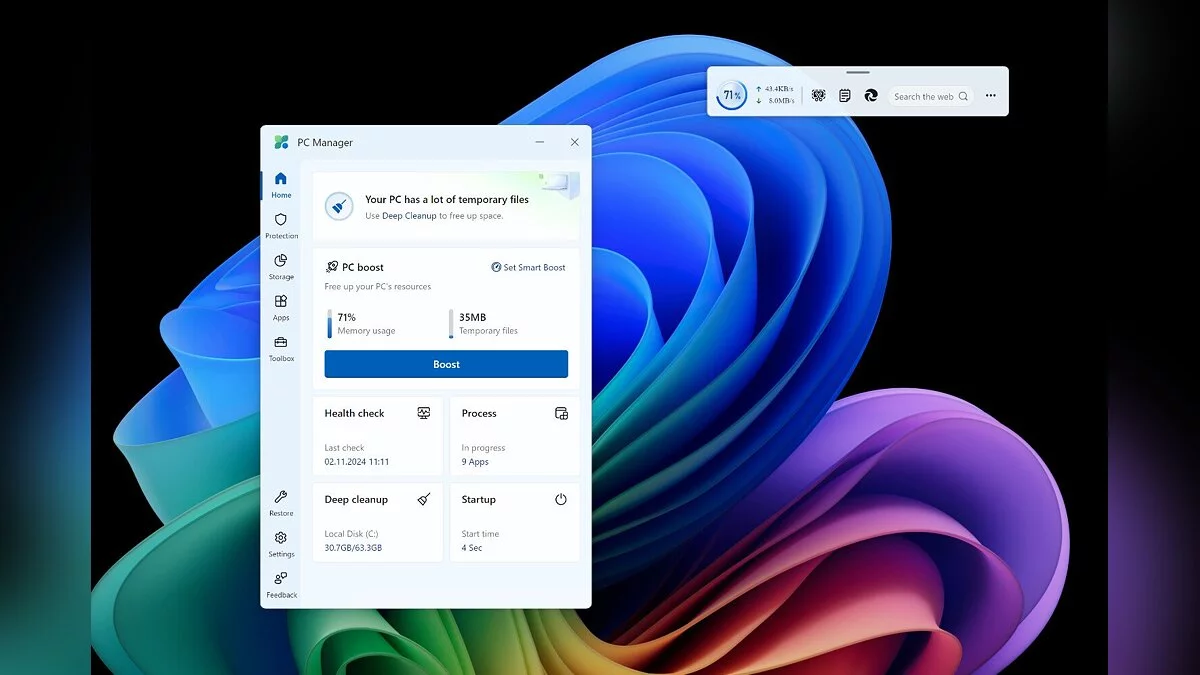Viewport: 1200px width, 675px height.
Task: Open the notes icon in floating toolbar
Action: 845,96
